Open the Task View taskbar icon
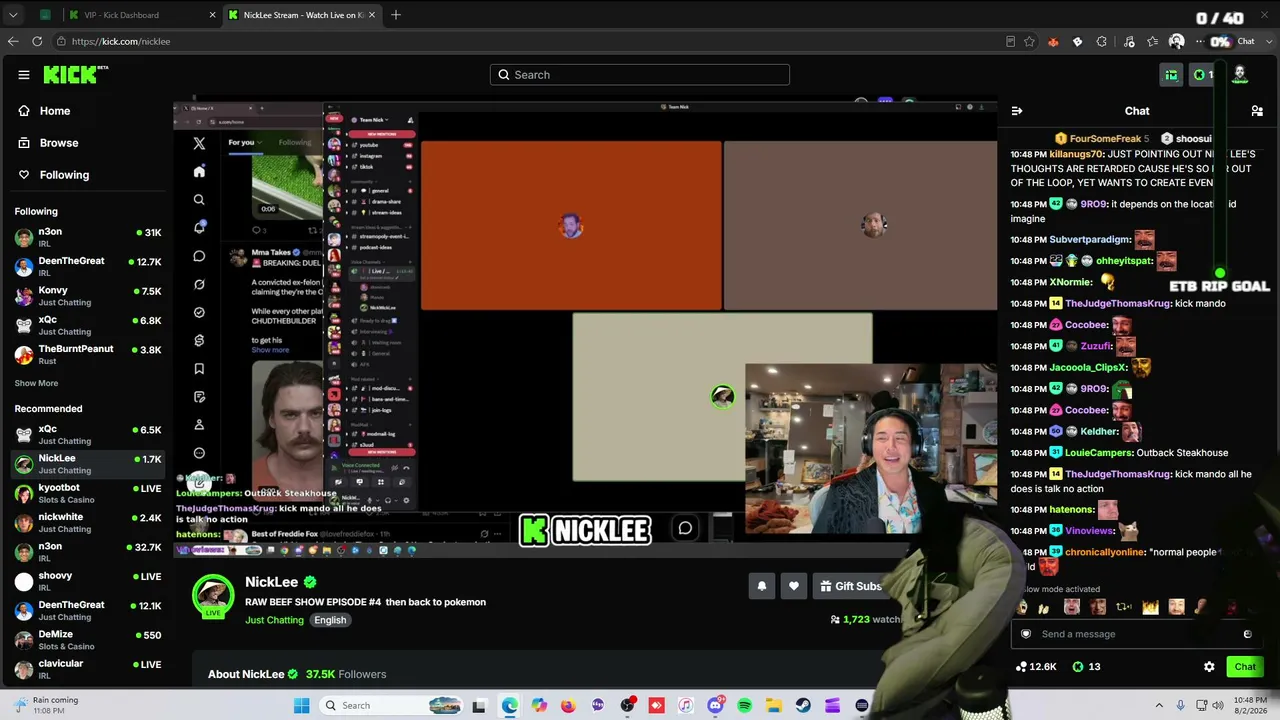 480,706
